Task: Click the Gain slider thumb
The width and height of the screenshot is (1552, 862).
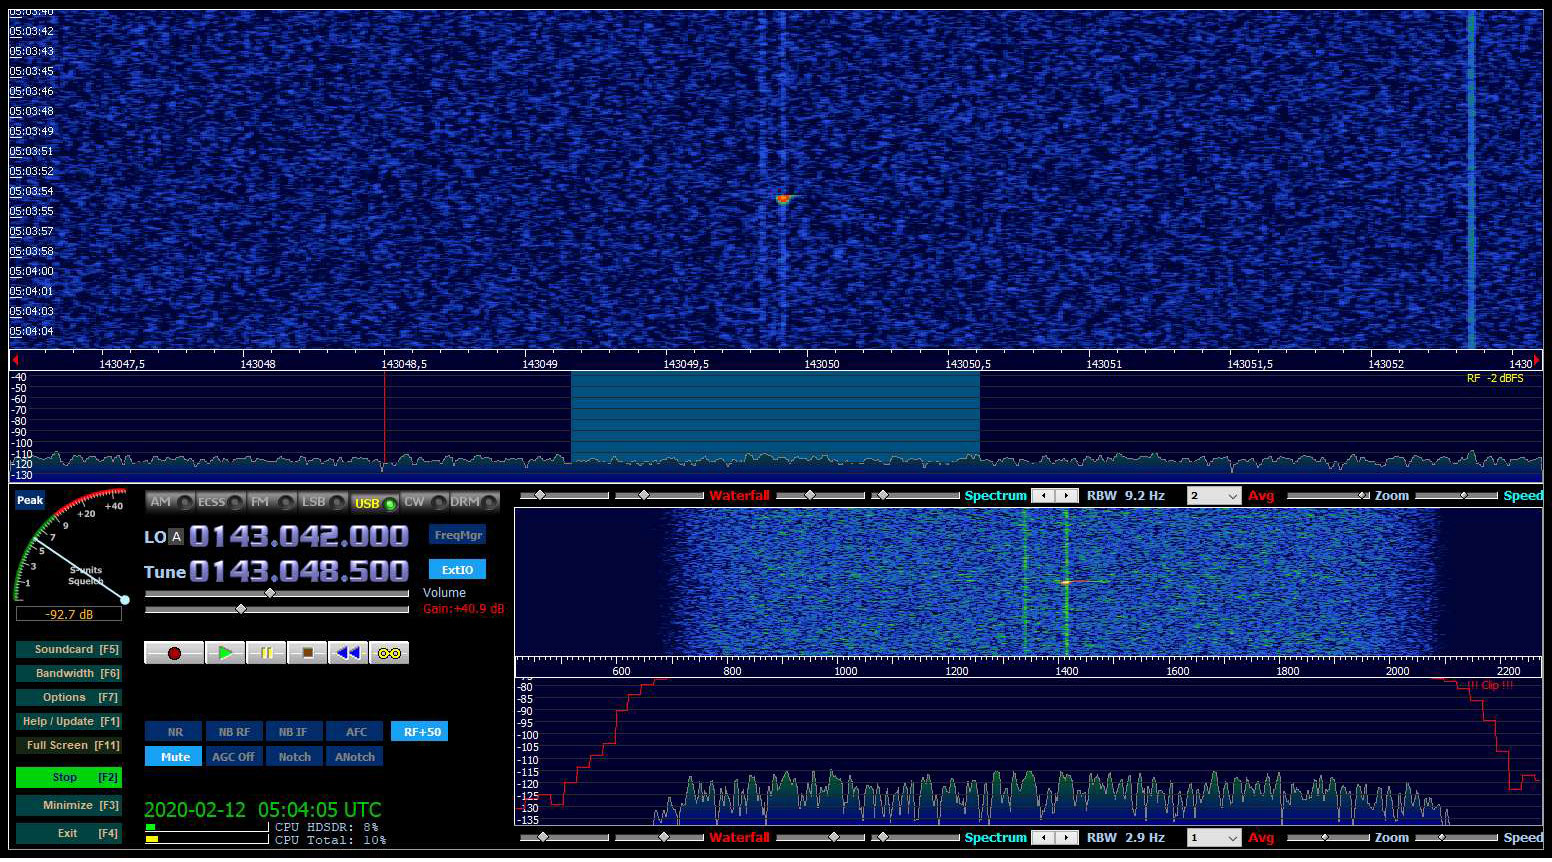Action: point(240,609)
